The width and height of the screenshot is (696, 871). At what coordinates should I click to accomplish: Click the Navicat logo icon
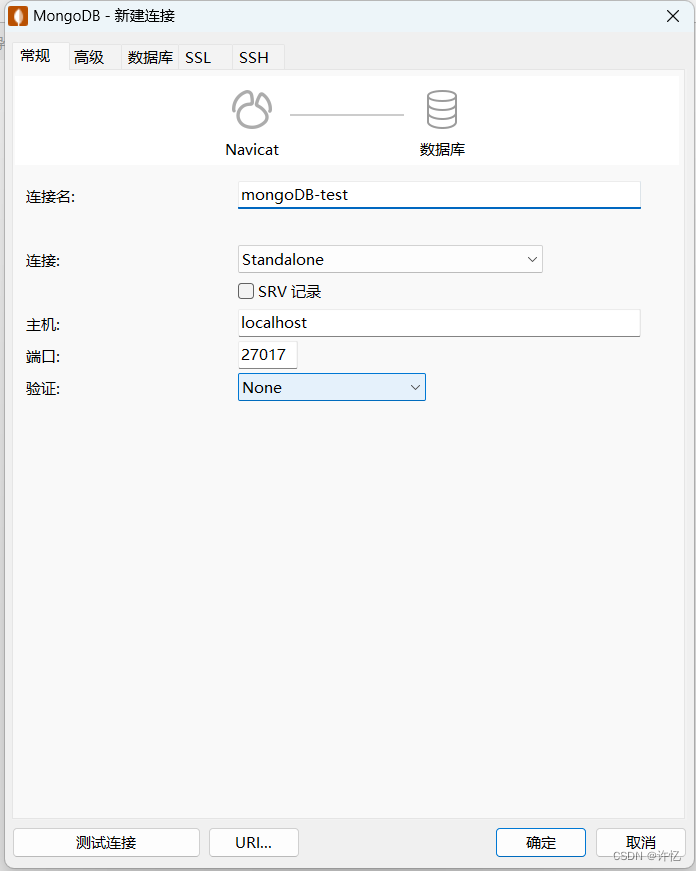click(x=252, y=109)
